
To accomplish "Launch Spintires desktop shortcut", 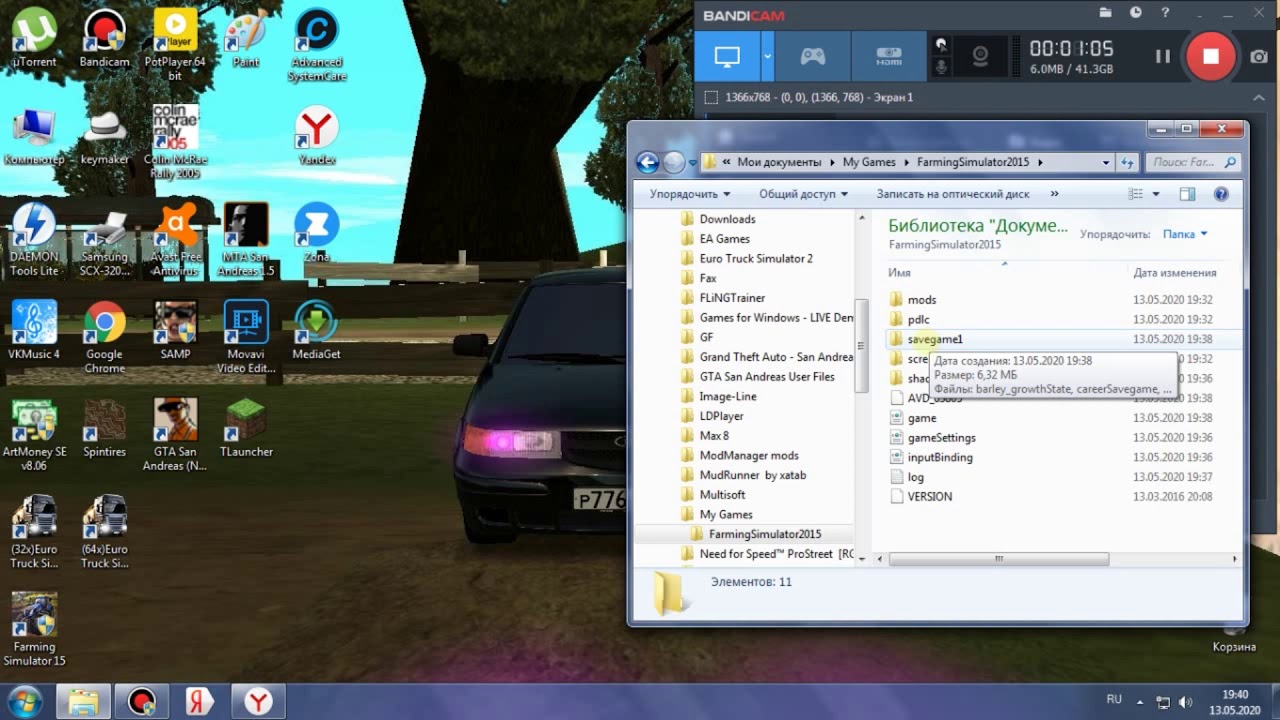I will (x=104, y=428).
